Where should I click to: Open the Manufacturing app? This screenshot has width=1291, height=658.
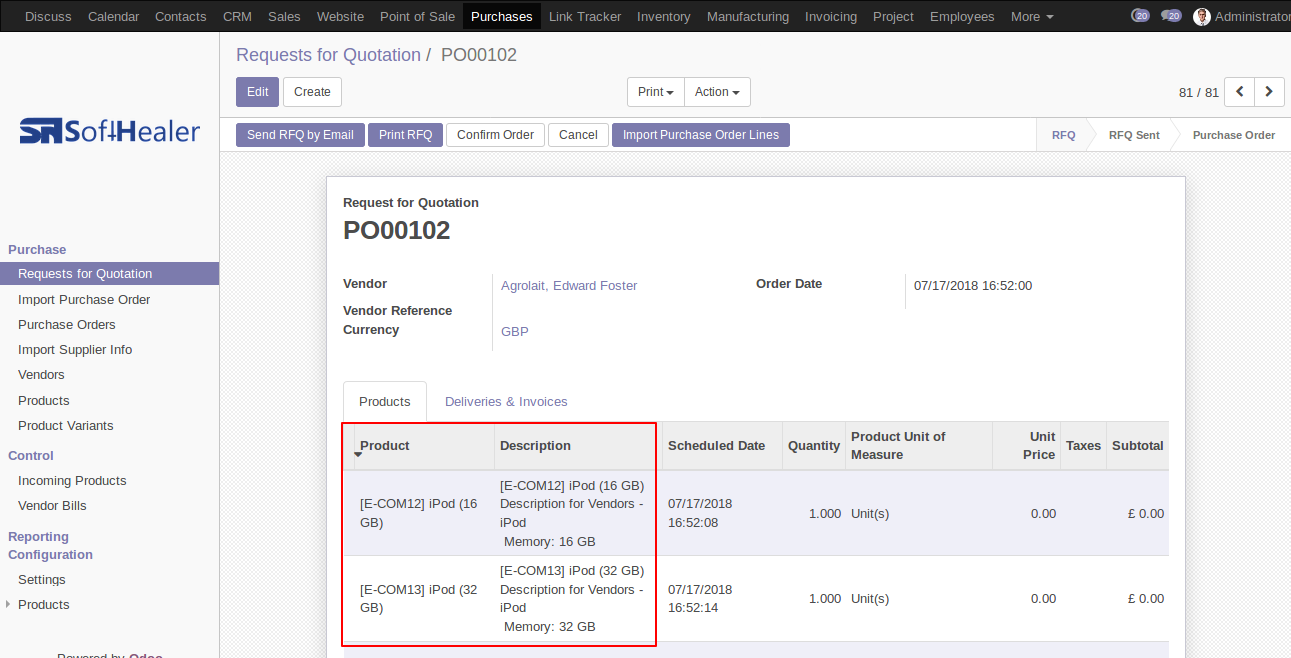[748, 16]
